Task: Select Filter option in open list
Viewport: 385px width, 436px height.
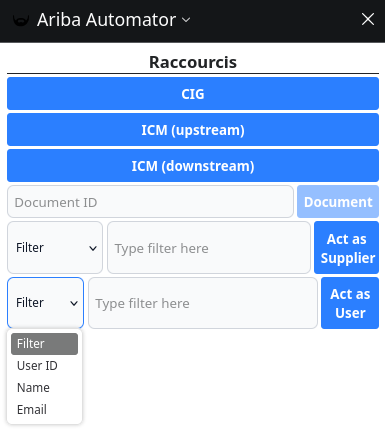Action: [x=44, y=344]
